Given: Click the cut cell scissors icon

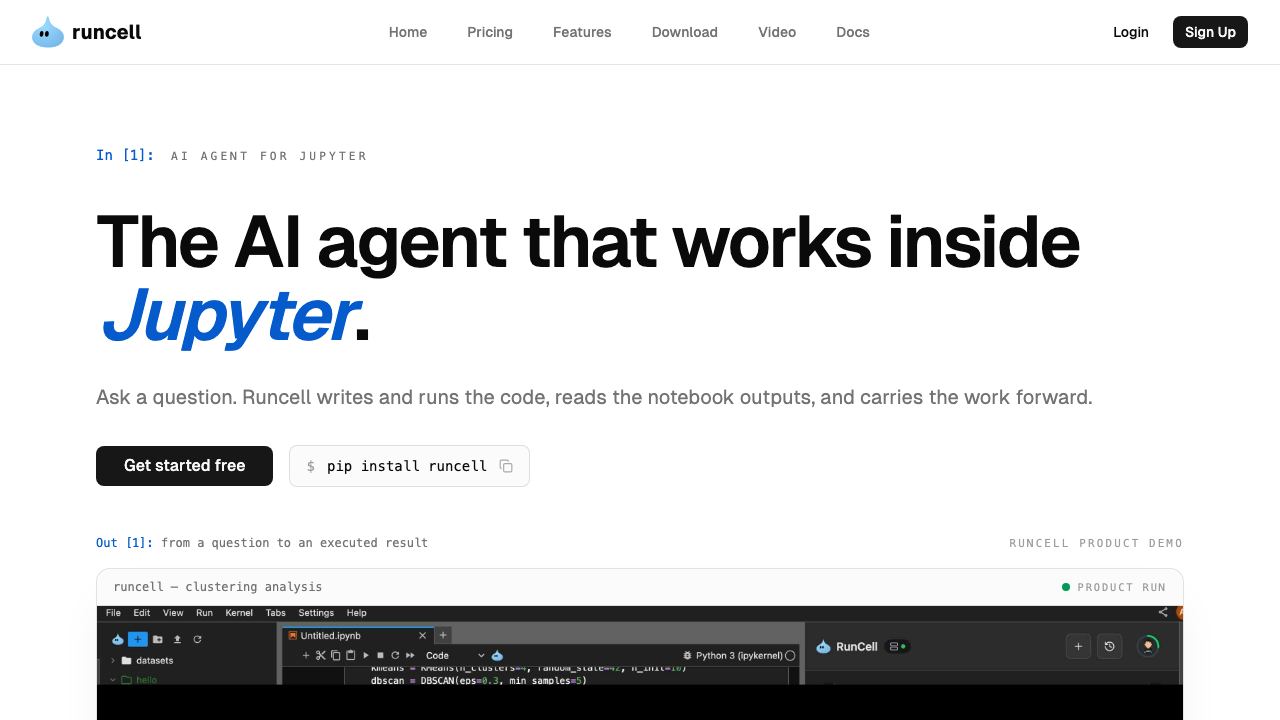Looking at the screenshot, I should 321,655.
